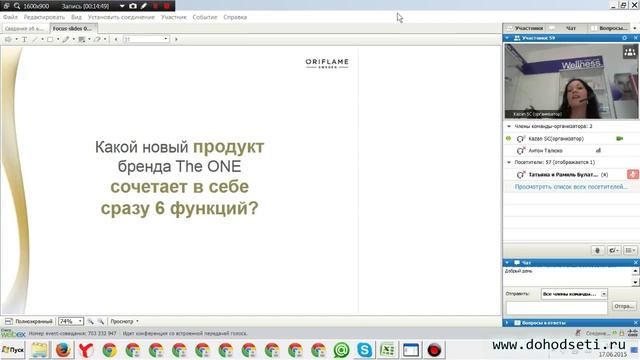
Task: Collapse the Посетители attendees group
Action: (509, 162)
